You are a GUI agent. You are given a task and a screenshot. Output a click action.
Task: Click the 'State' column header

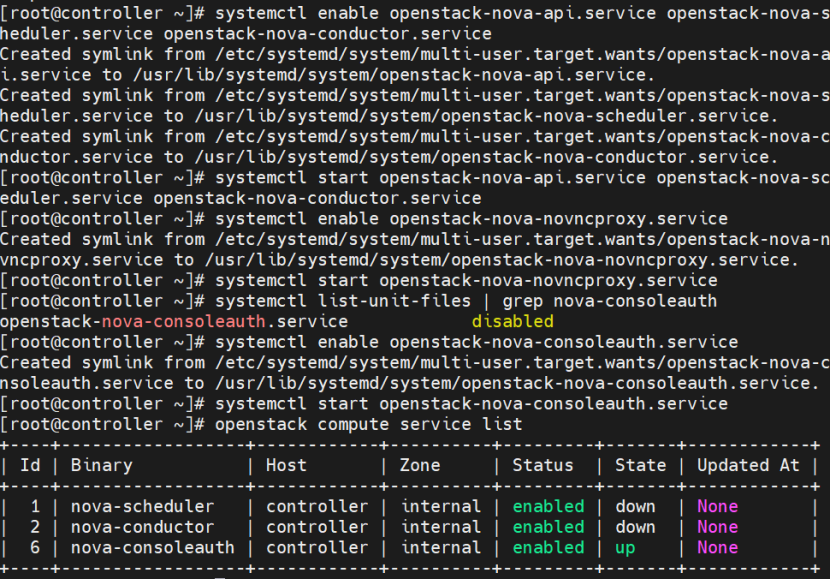(x=640, y=465)
